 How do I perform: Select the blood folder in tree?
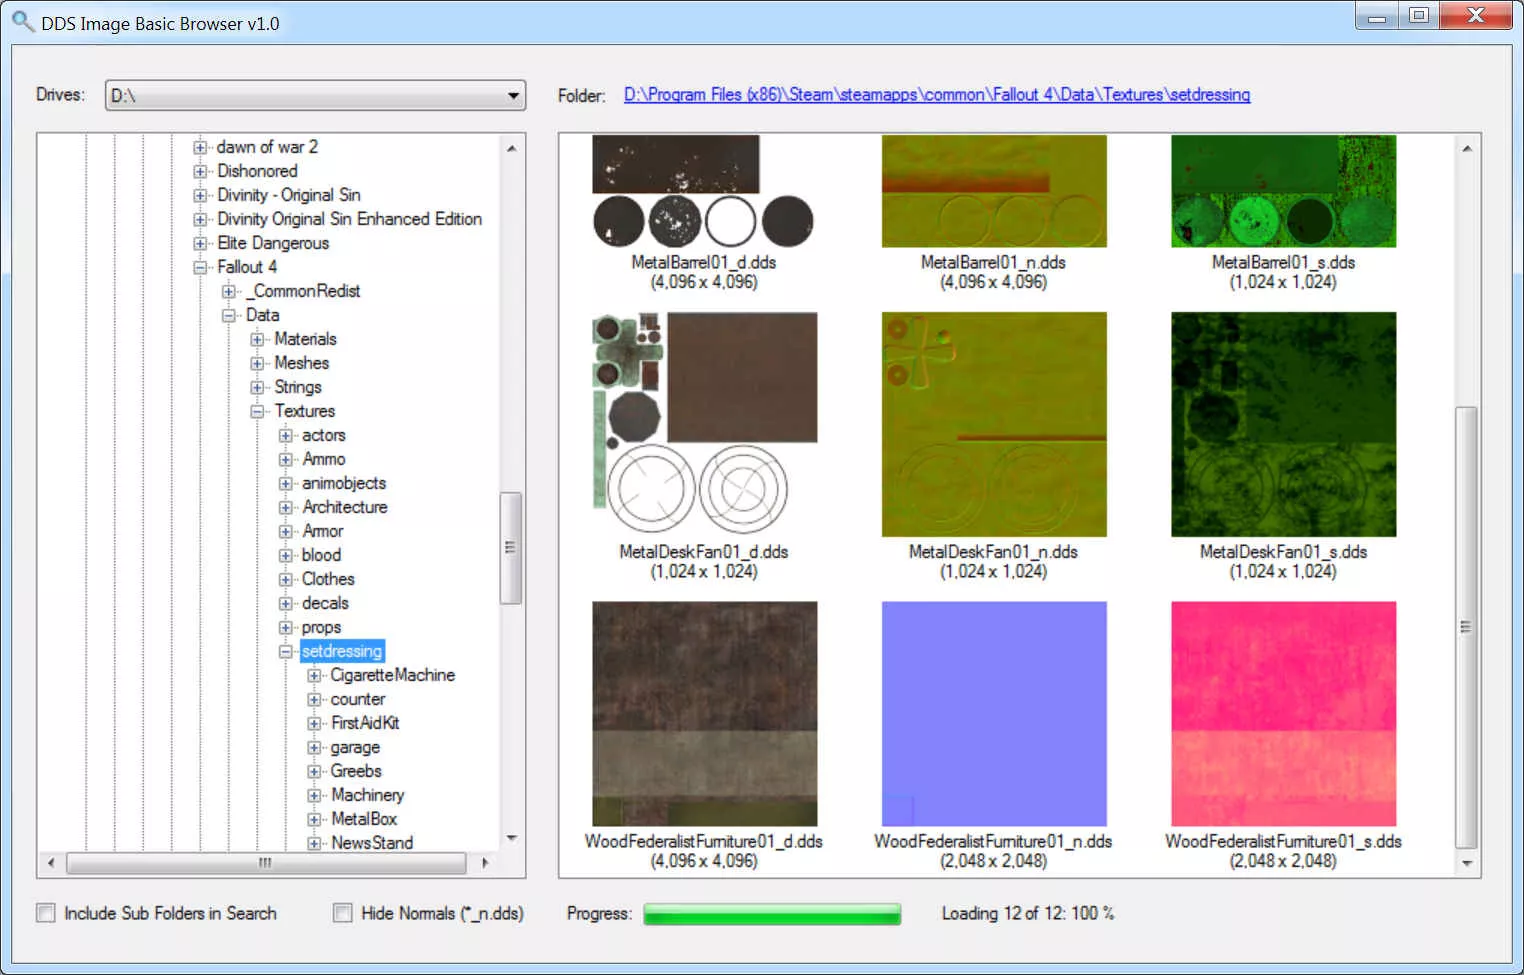tap(321, 555)
